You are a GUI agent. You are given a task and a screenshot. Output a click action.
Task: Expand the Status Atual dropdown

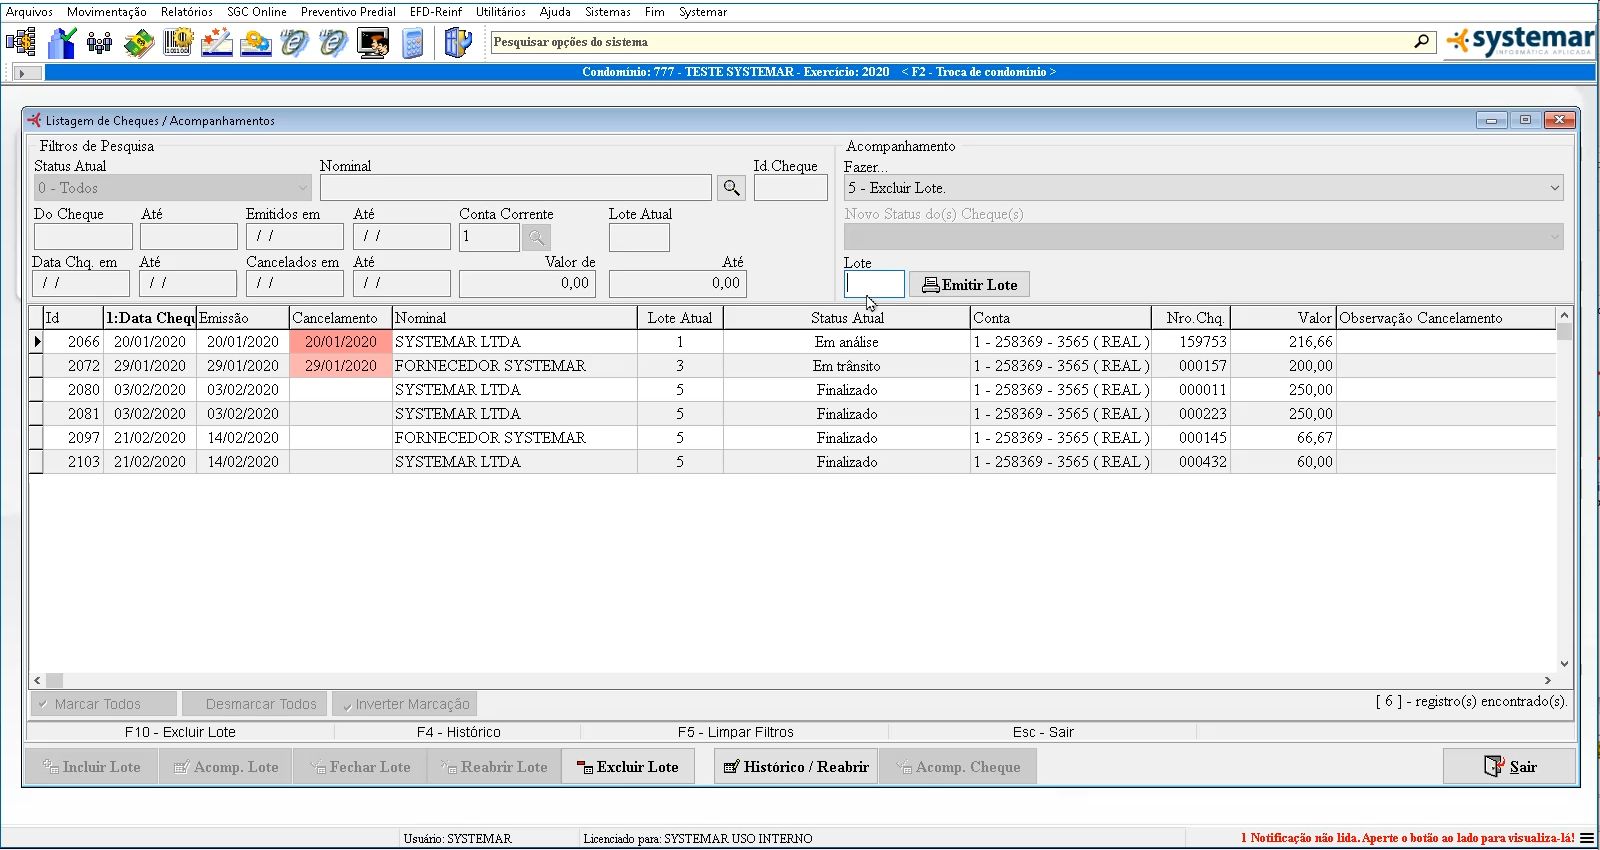302,188
